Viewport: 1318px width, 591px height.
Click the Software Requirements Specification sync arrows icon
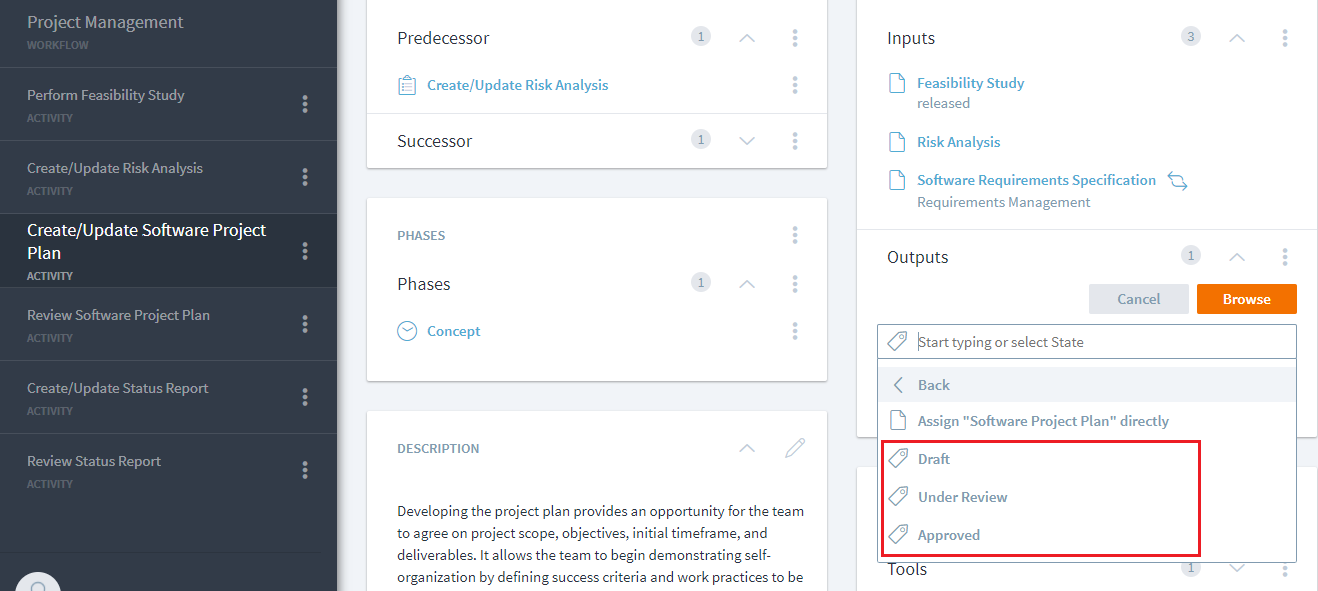[1177, 182]
